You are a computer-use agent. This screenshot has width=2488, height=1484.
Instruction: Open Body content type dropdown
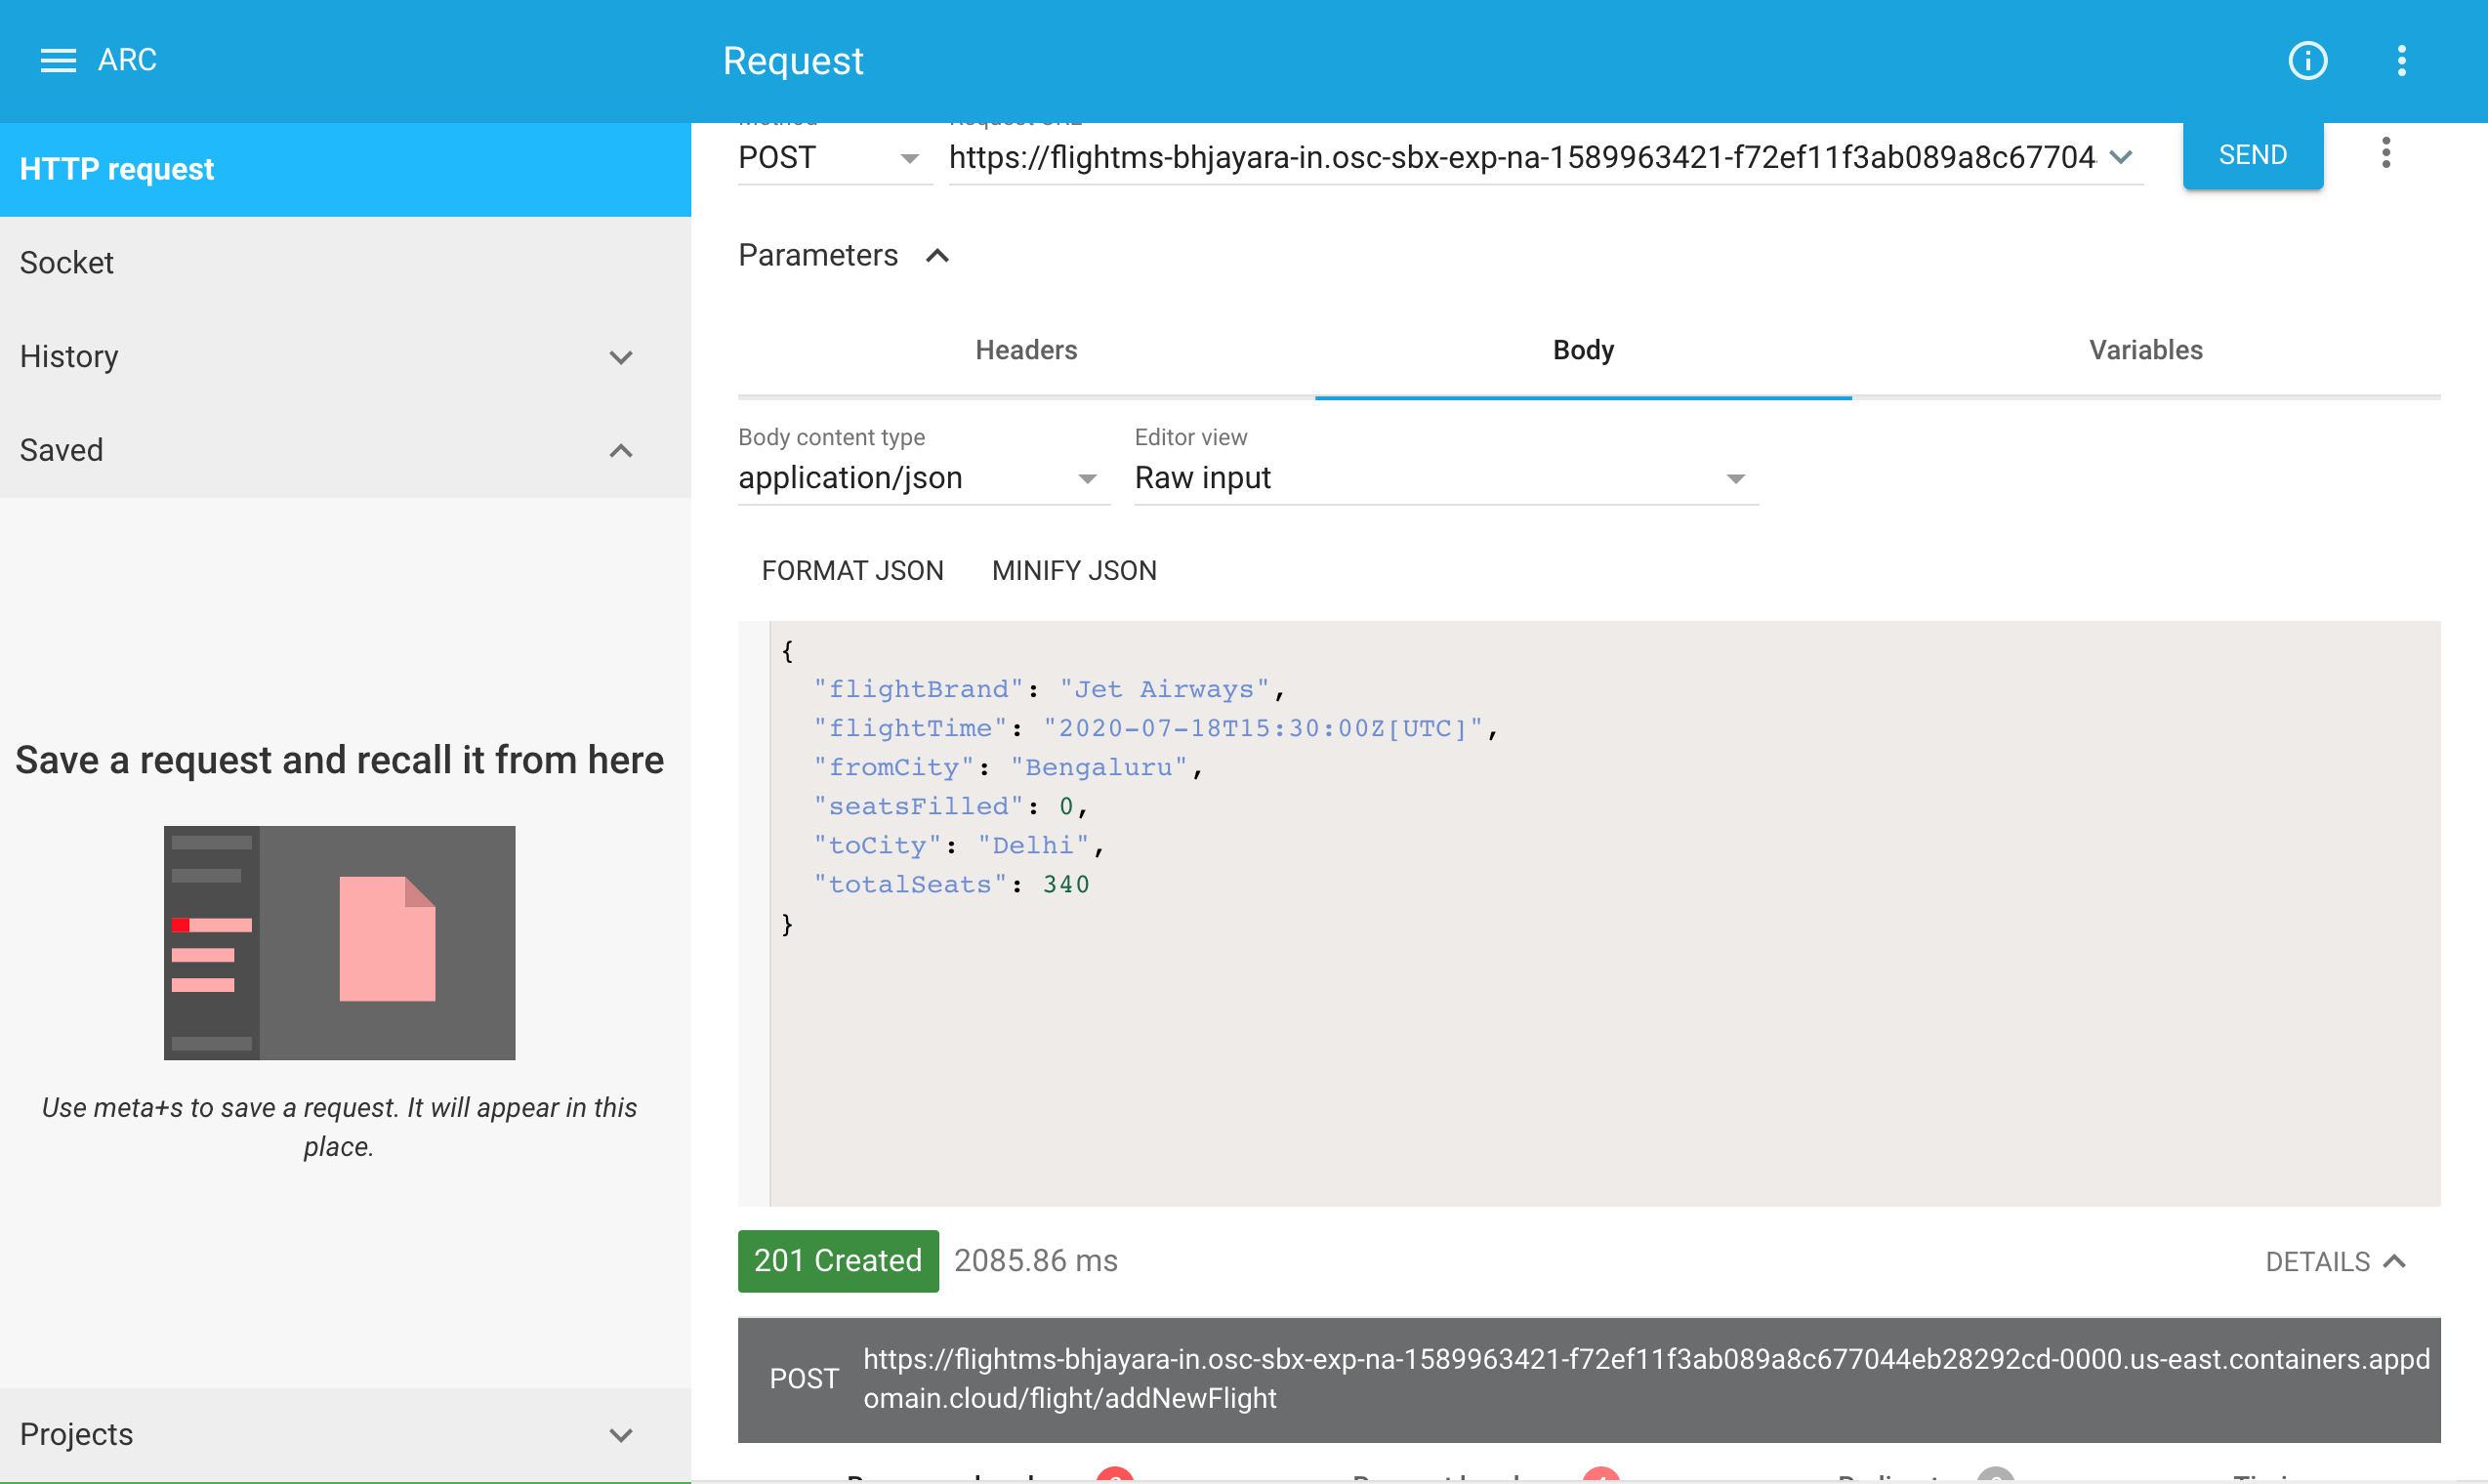pos(920,478)
